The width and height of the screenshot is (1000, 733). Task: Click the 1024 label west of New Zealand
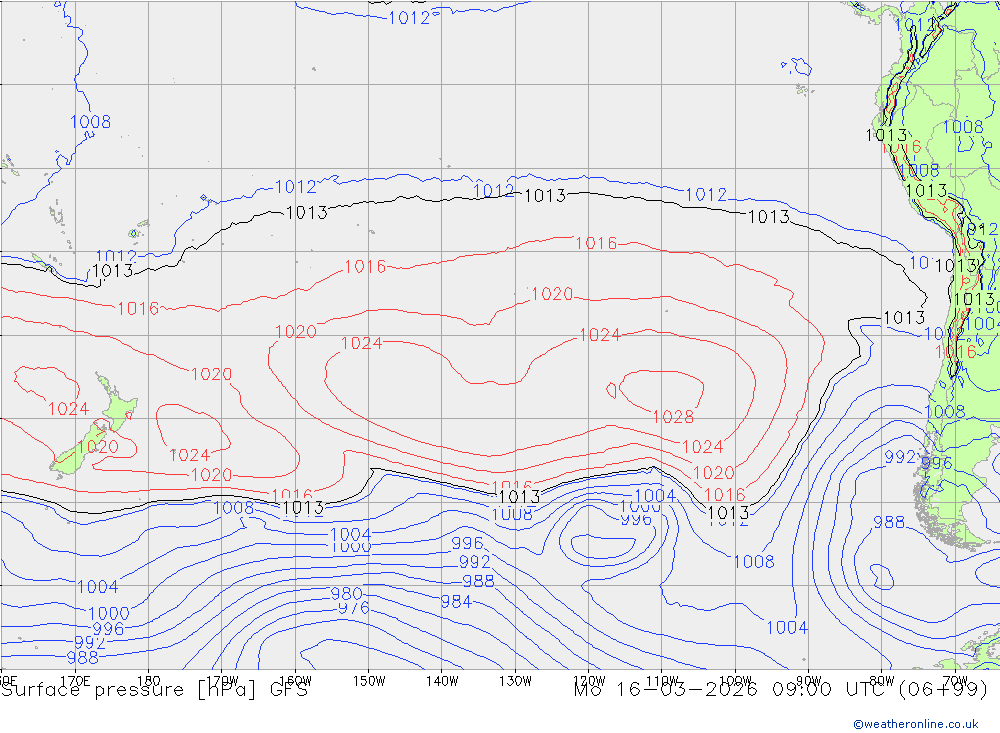pyautogui.click(x=68, y=409)
